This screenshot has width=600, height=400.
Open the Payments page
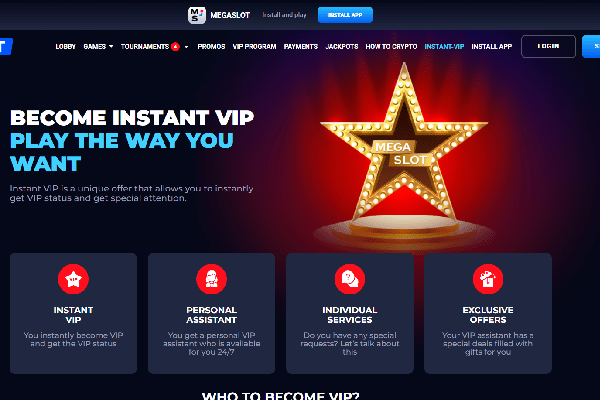pos(301,46)
